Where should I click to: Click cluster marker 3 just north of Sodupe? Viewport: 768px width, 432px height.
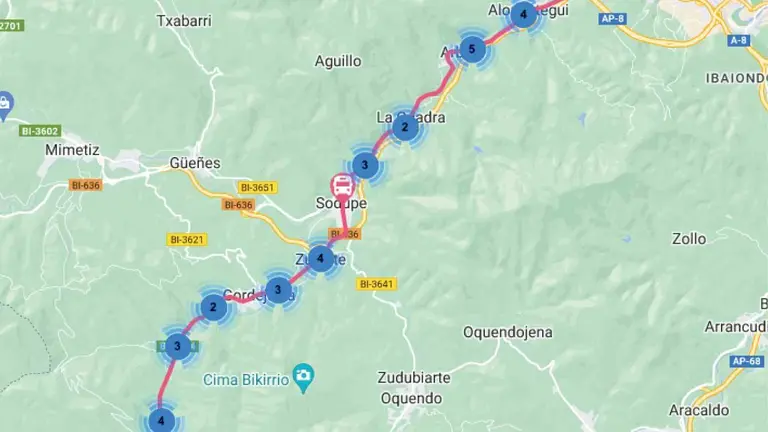coord(365,165)
